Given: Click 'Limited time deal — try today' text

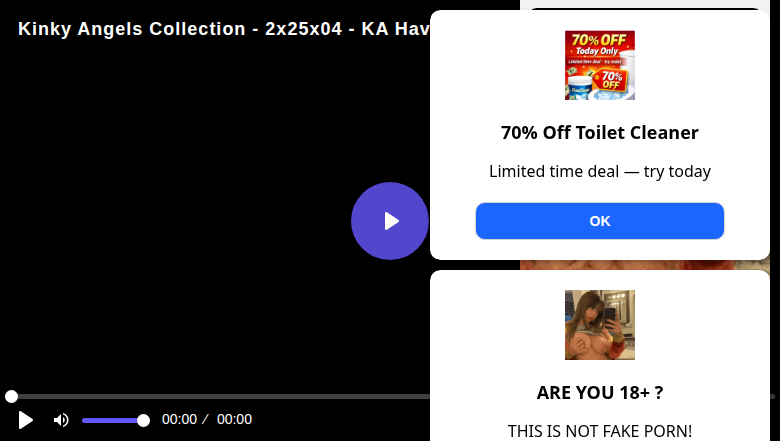Looking at the screenshot, I should [x=599, y=172].
